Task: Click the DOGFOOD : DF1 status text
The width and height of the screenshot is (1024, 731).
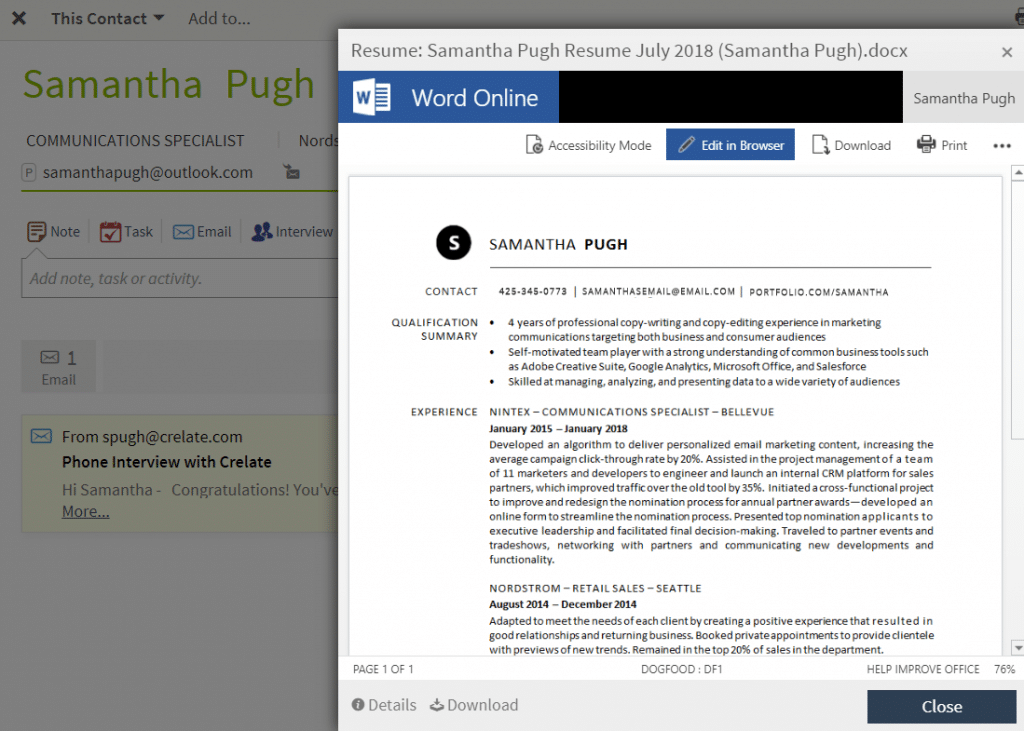Action: [681, 669]
